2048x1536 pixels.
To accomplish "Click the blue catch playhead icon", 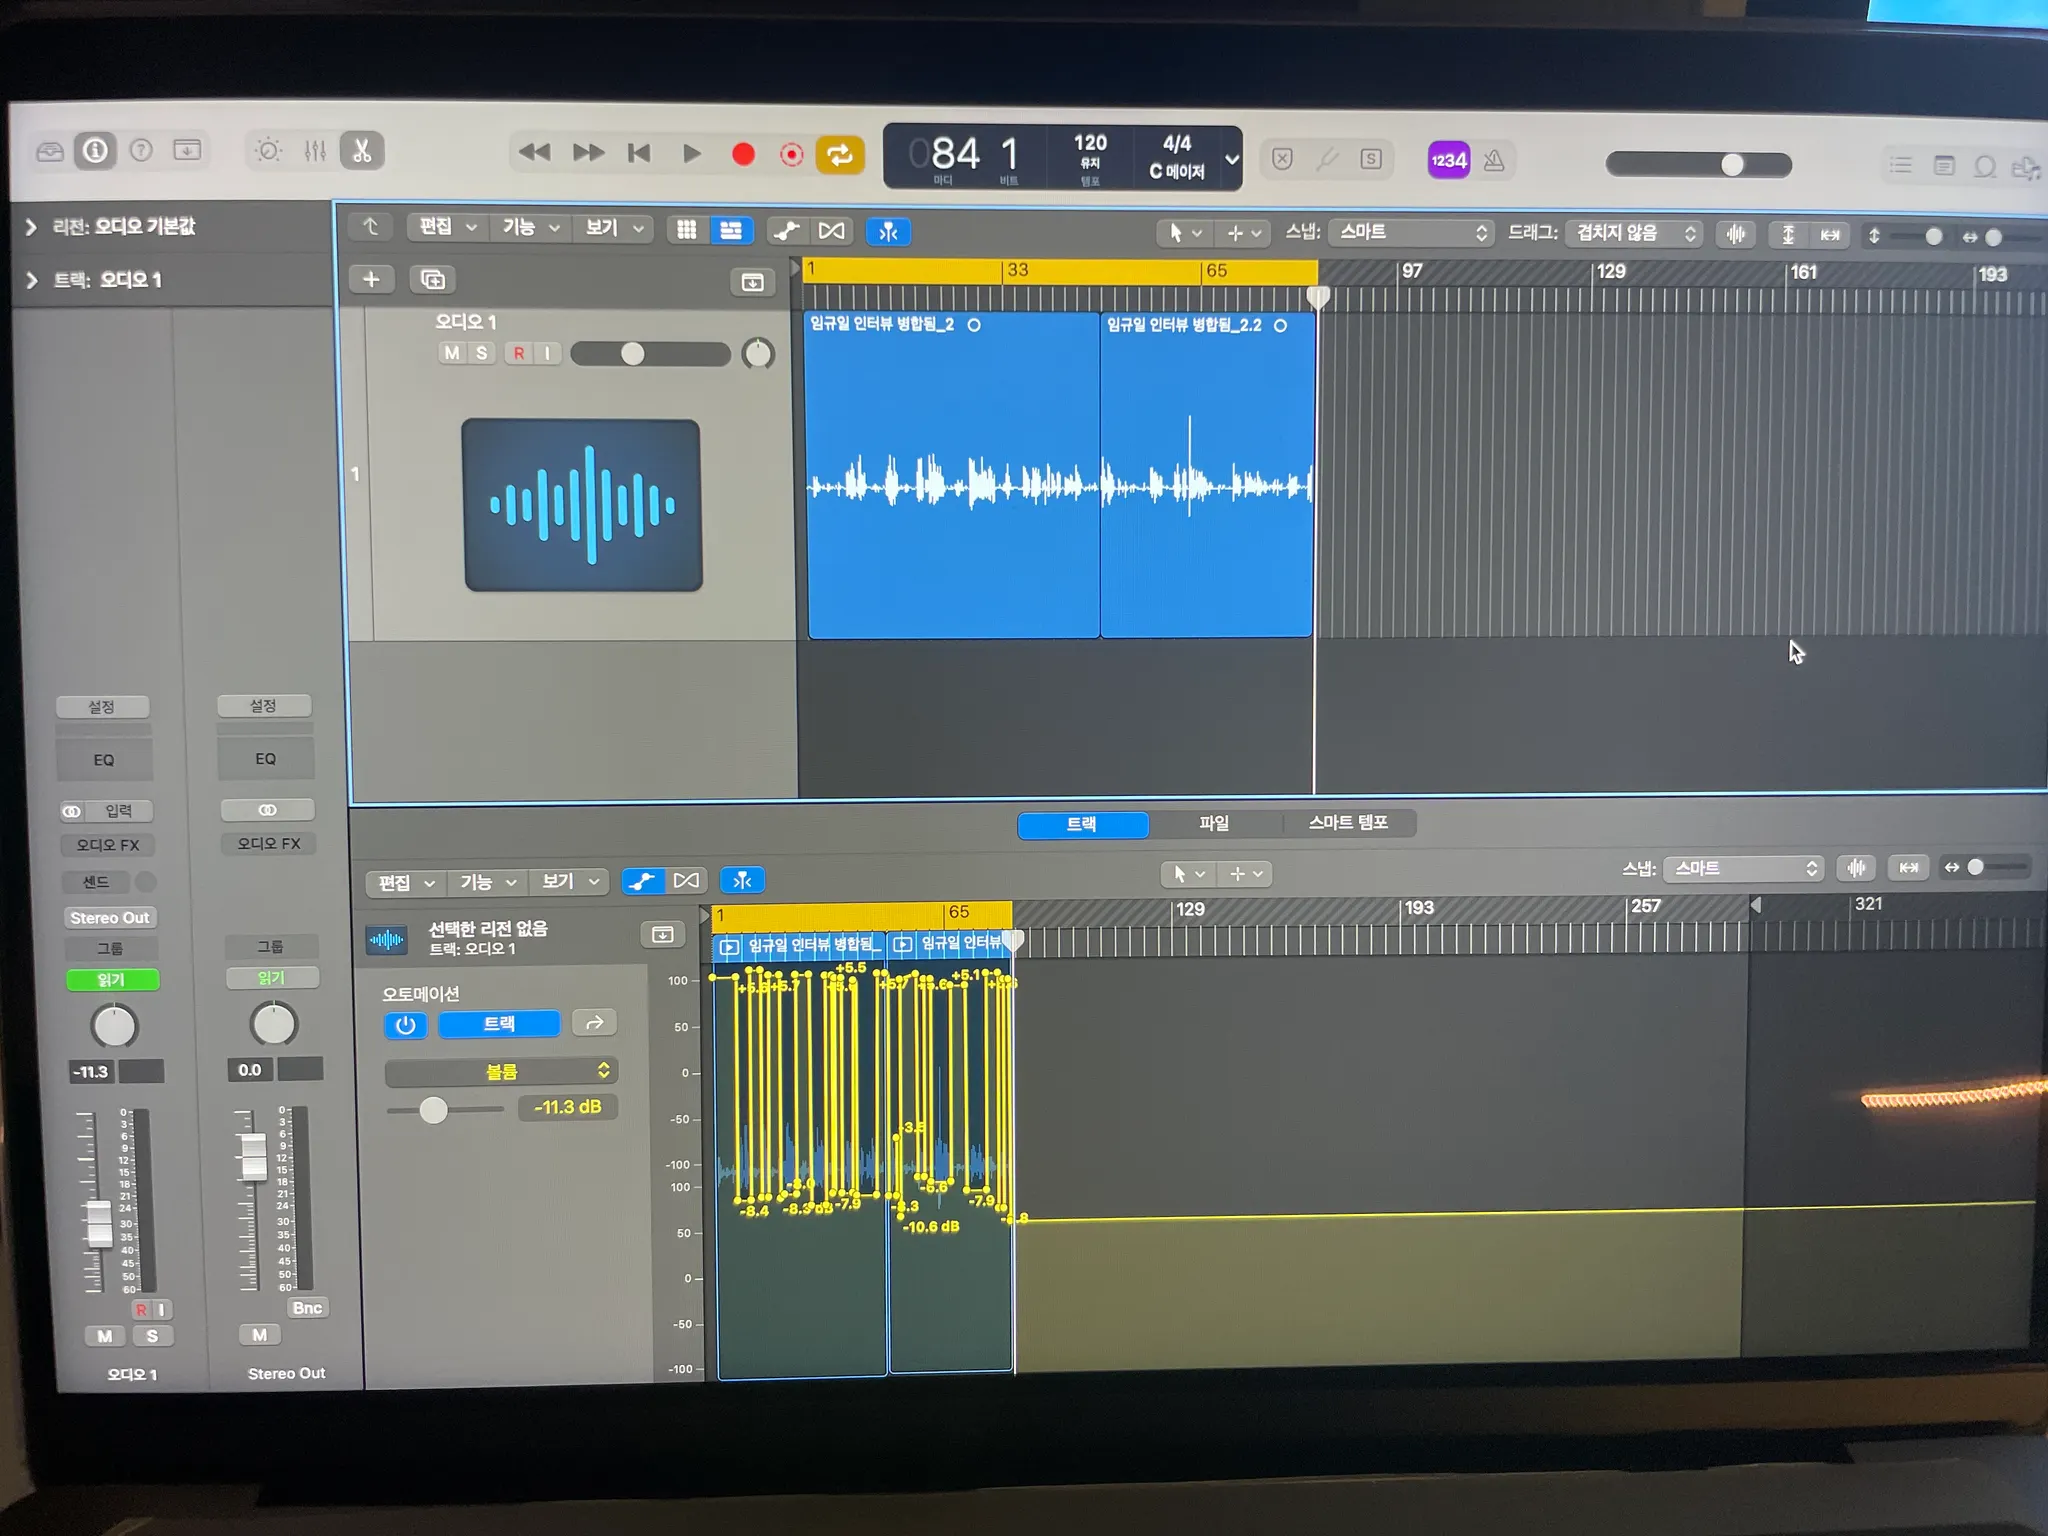I will [x=887, y=232].
